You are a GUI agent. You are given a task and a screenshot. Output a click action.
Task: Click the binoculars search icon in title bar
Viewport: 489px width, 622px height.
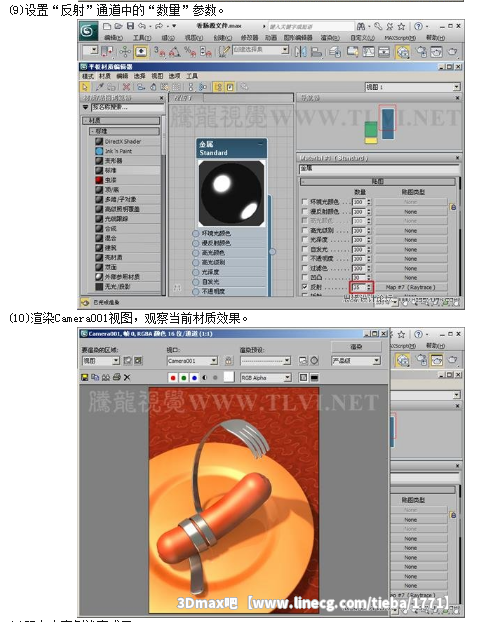361,26
